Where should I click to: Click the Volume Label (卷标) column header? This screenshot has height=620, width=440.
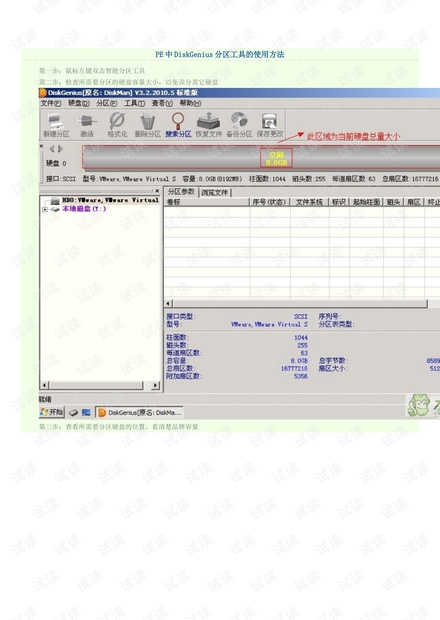(206, 202)
